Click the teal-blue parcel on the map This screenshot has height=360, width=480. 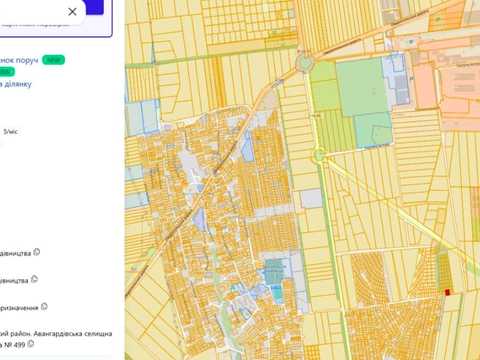(274, 272)
